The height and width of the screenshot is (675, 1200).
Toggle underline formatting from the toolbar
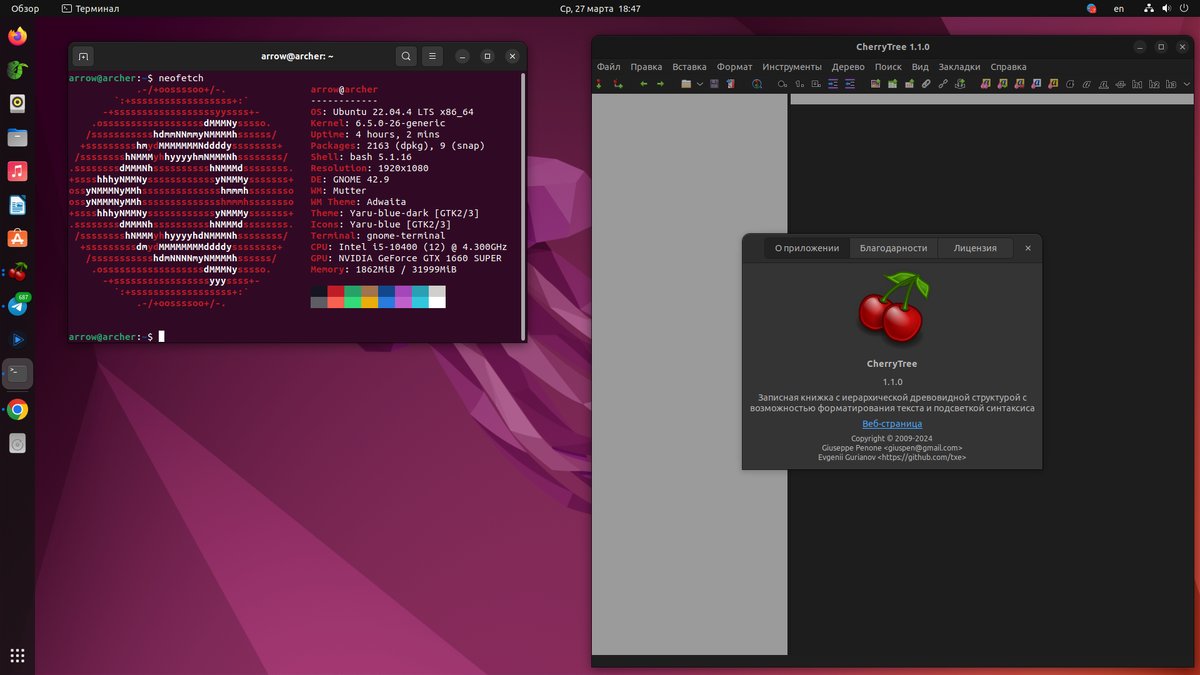click(x=1104, y=84)
